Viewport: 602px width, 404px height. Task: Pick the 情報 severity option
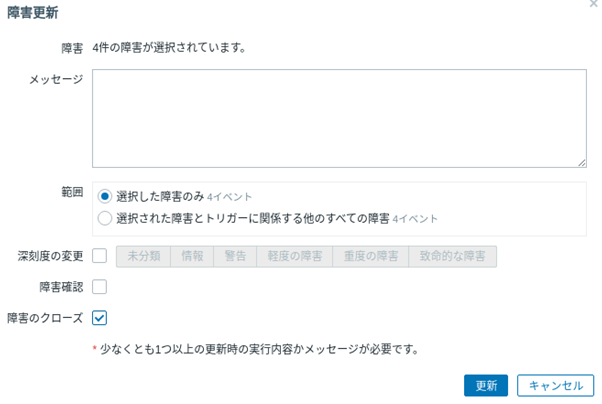(192, 256)
